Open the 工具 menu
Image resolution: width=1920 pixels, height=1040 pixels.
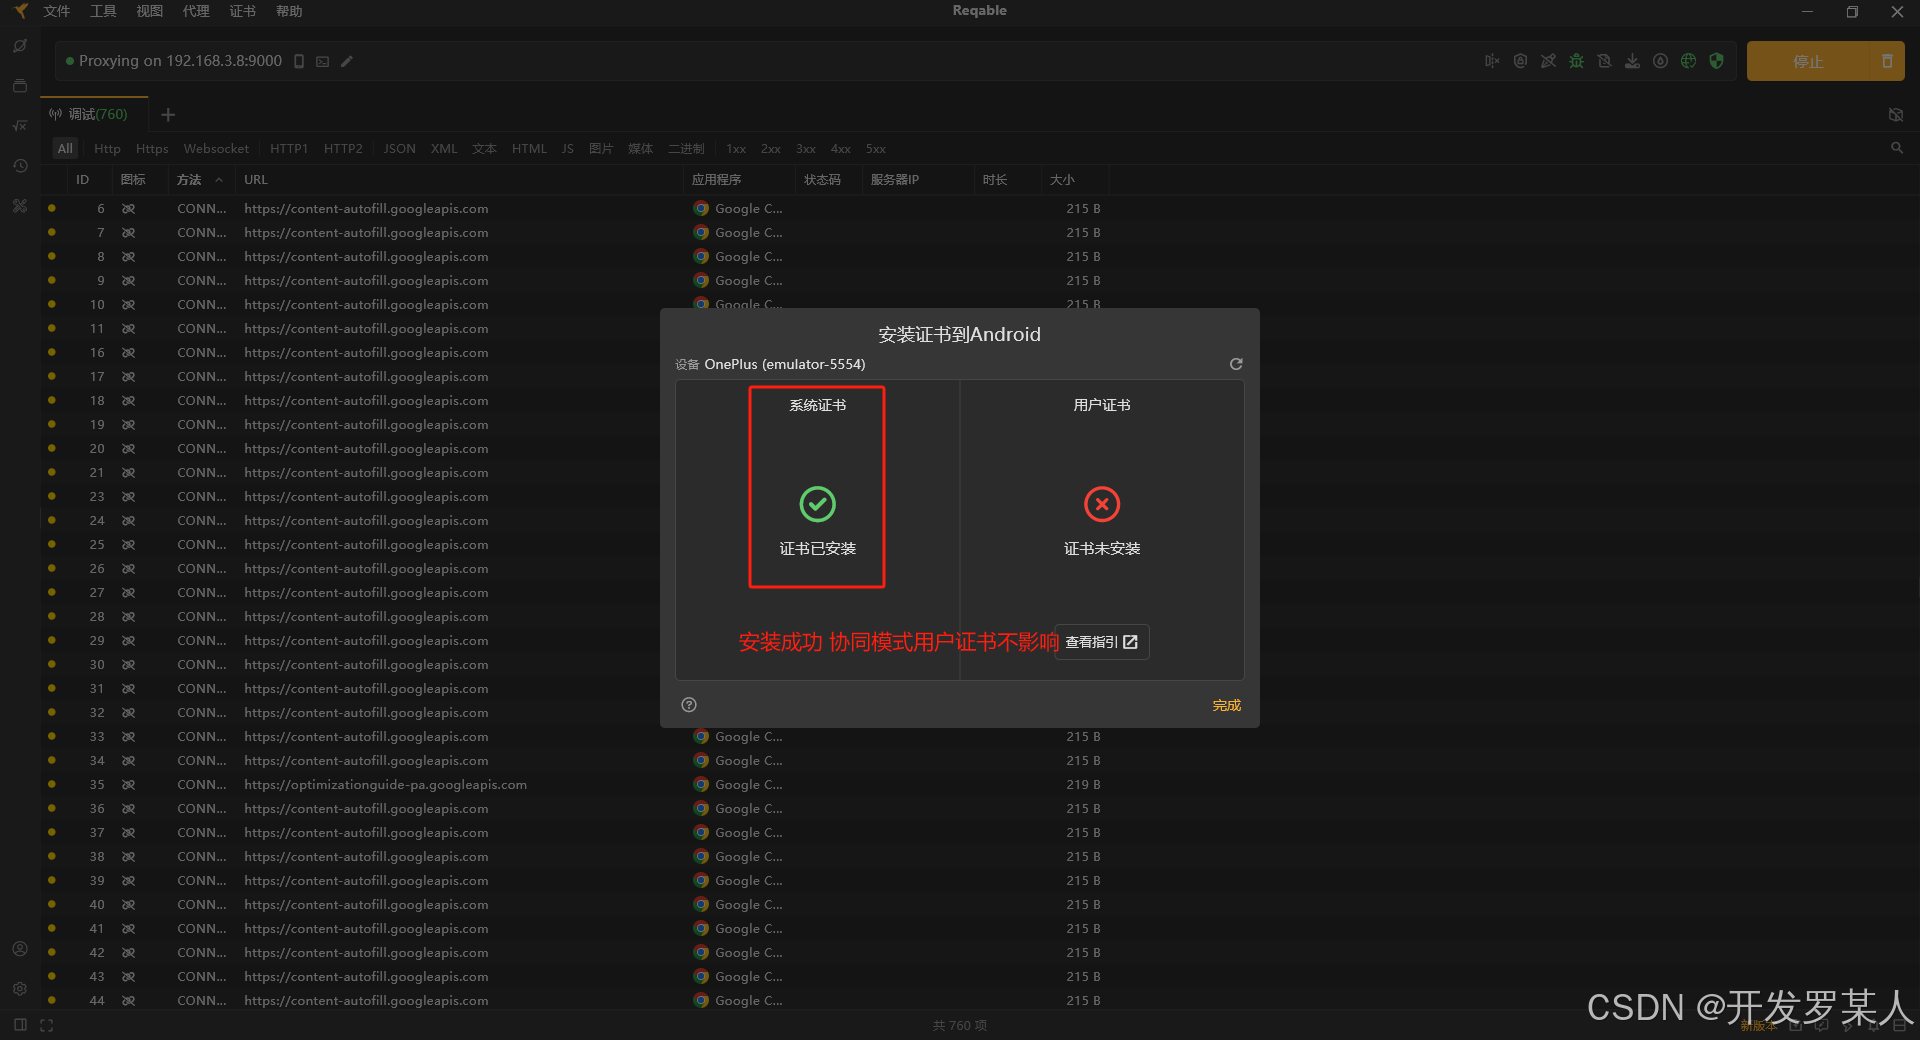(x=103, y=11)
